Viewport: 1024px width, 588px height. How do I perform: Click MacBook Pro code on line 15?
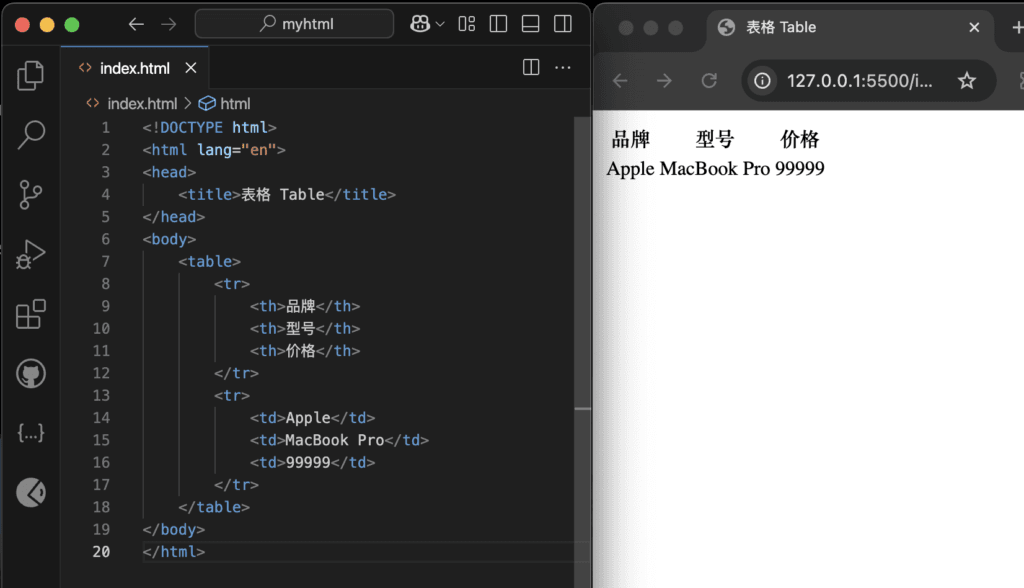339,440
